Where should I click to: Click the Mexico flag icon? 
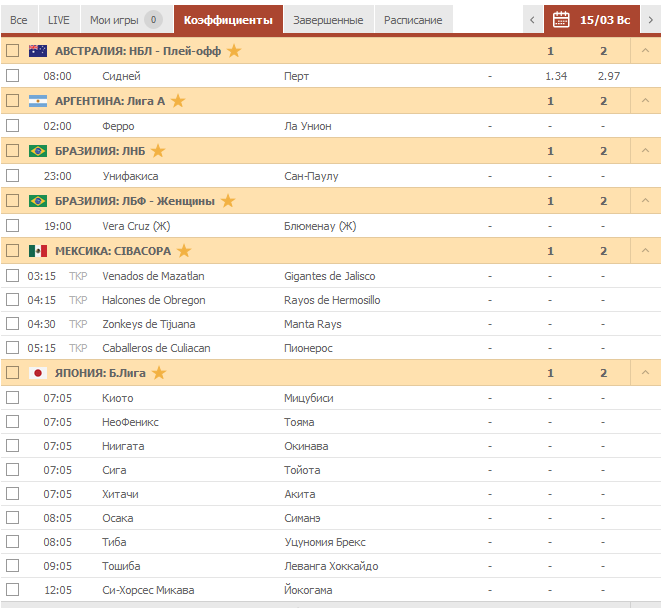(x=38, y=251)
